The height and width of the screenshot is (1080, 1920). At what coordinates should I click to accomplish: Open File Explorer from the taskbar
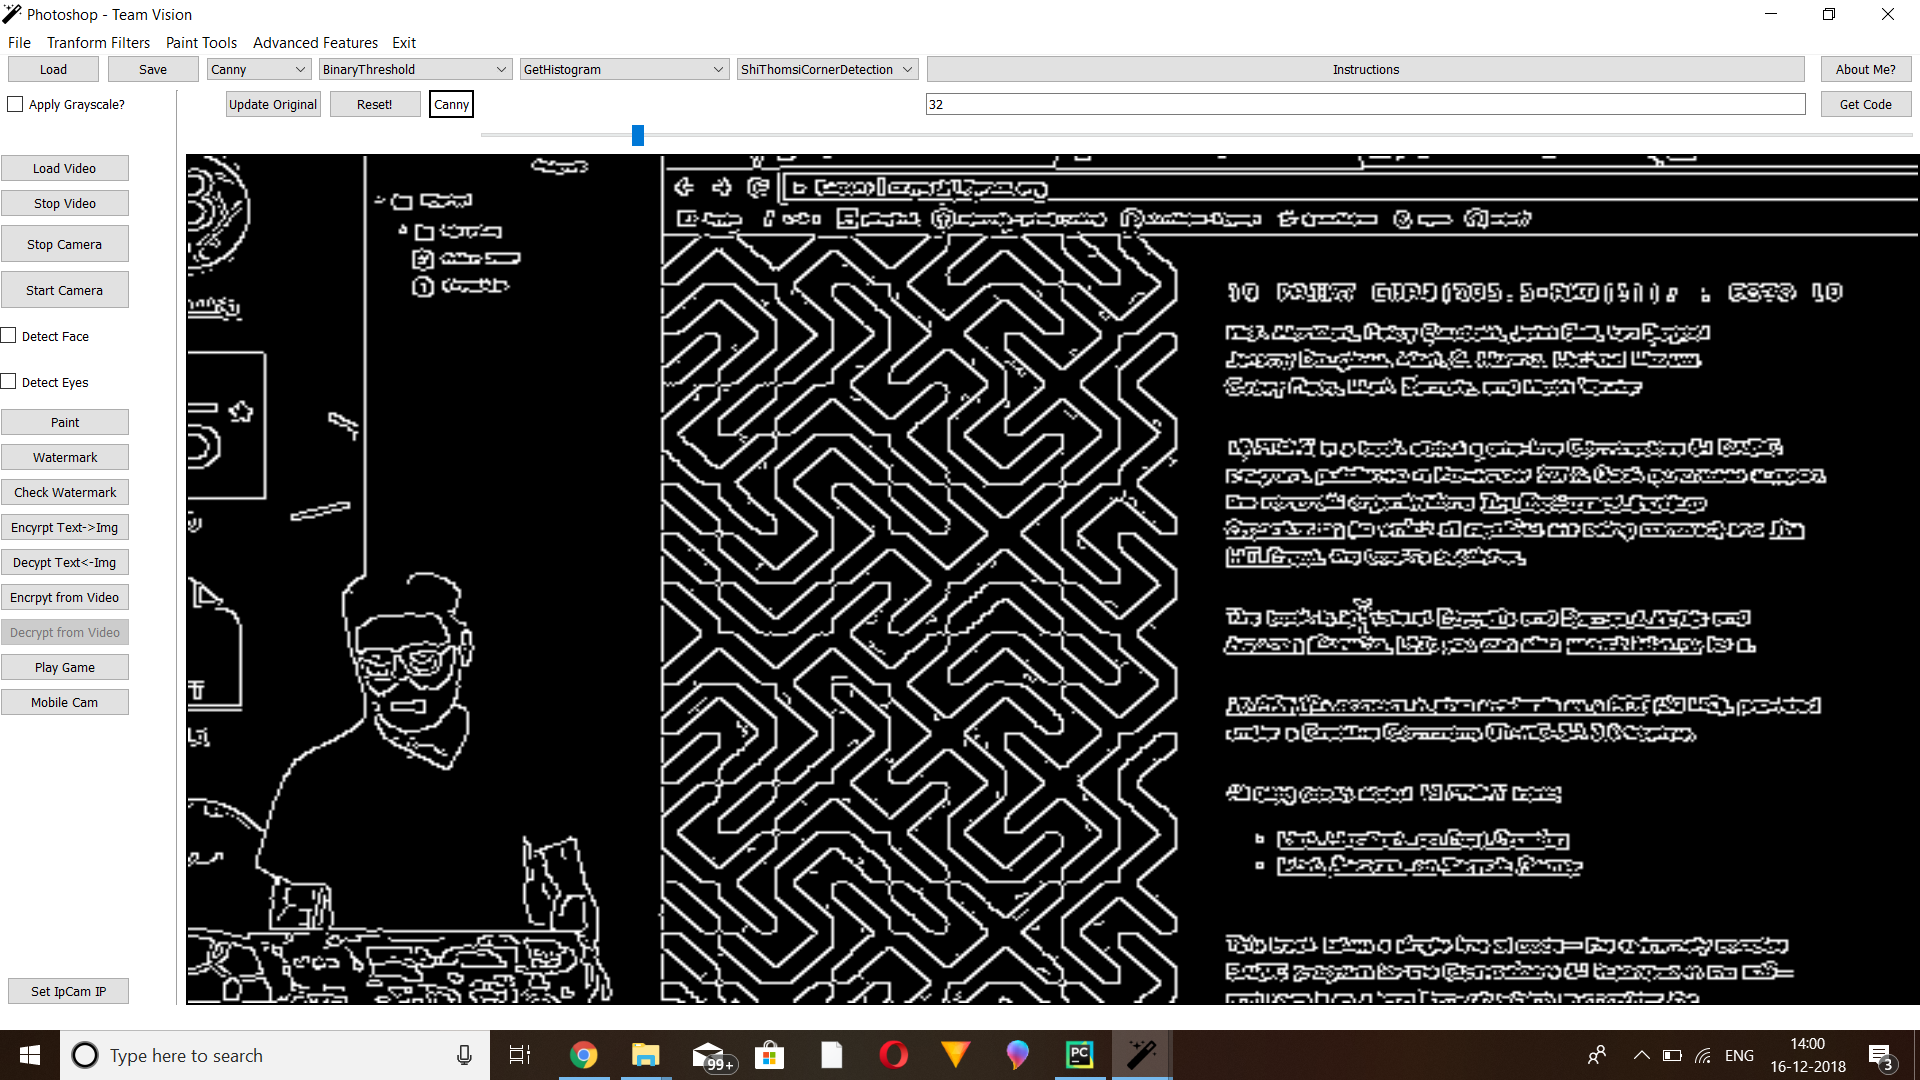click(x=645, y=1055)
